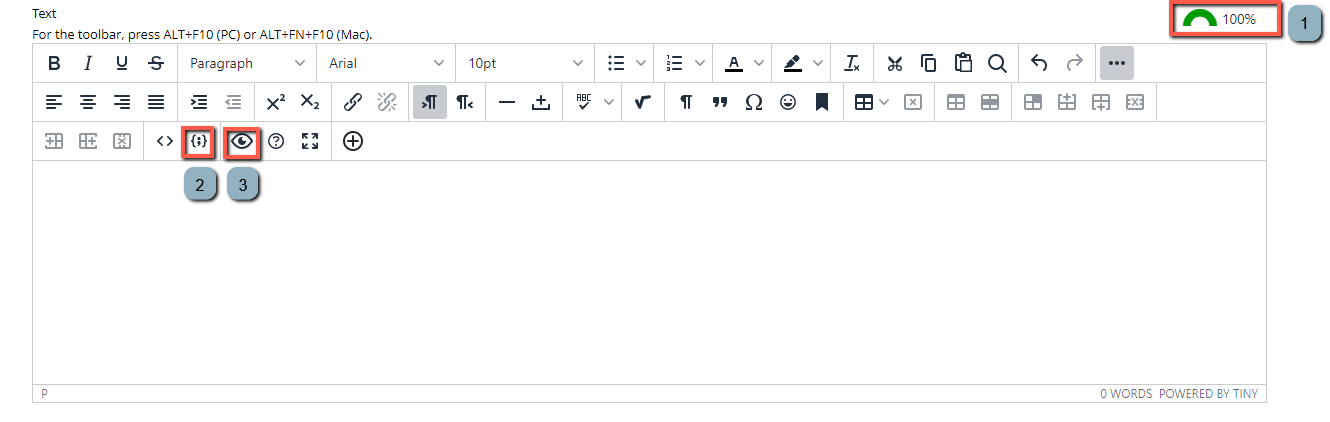
Task: Expand the text color picker arrow
Action: point(761,63)
